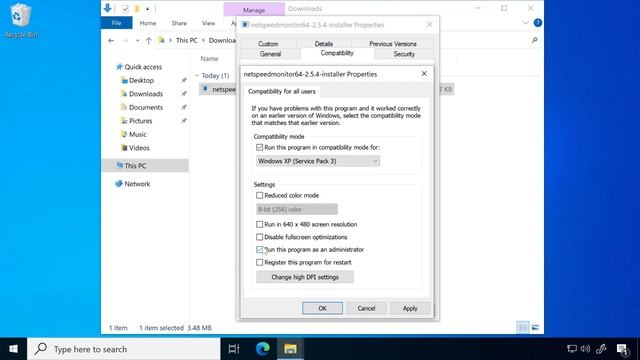The width and height of the screenshot is (640, 360).
Task: Open the 8-bit (256) color dropdown
Action: coord(297,209)
